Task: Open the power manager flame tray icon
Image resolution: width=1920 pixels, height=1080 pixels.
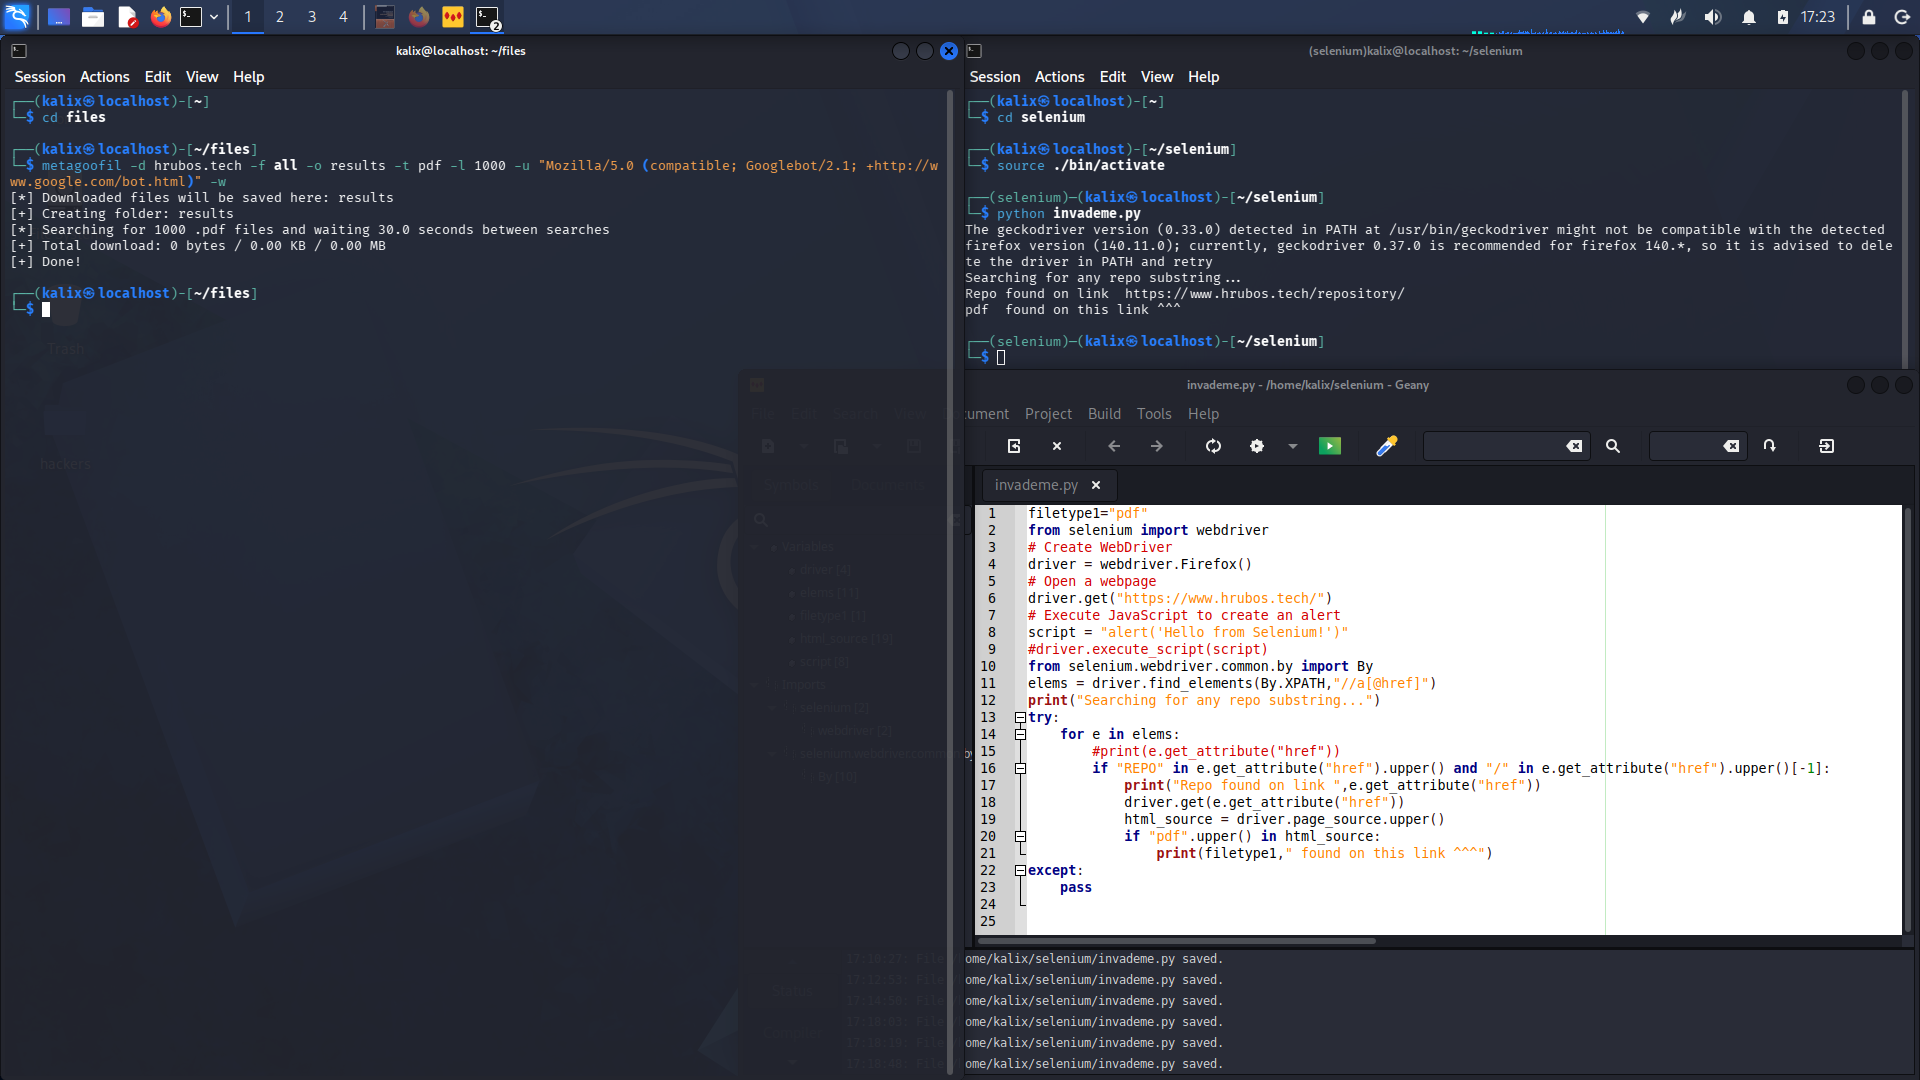Action: click(1678, 17)
